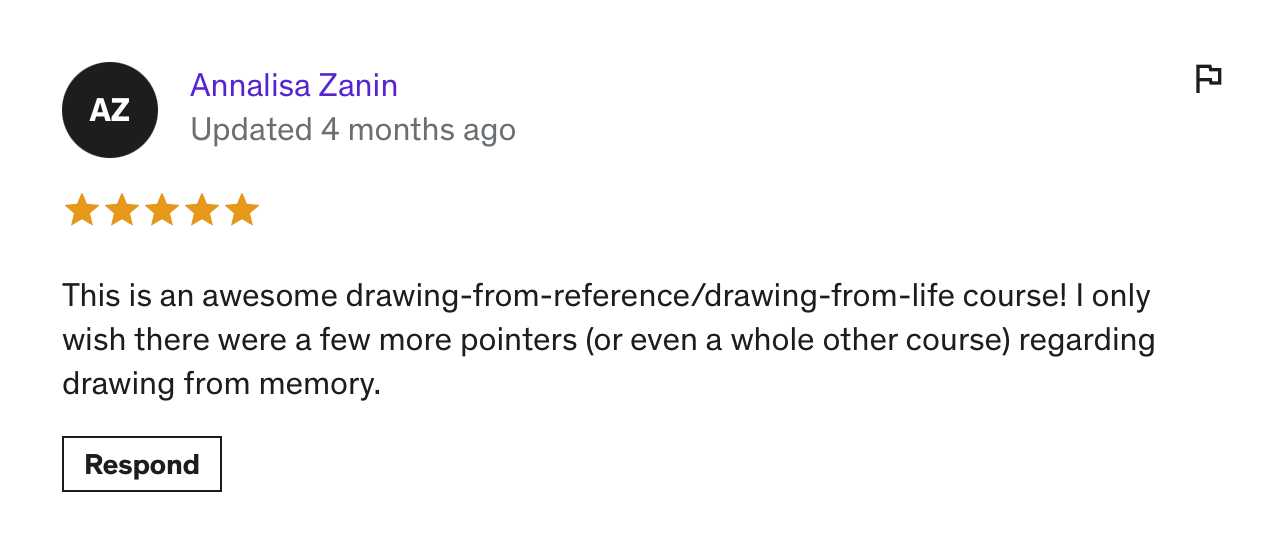Click the first rating star

(x=81, y=211)
